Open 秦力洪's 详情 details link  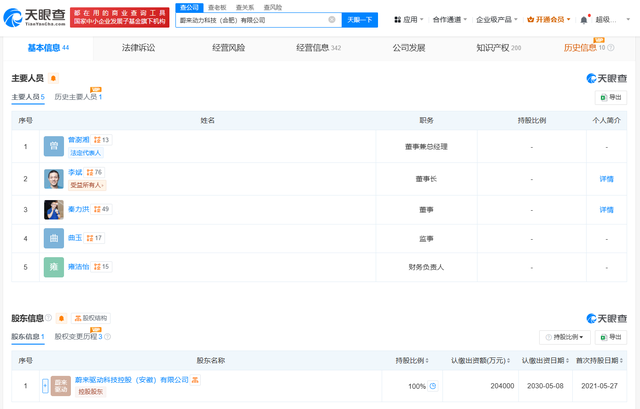(x=606, y=210)
